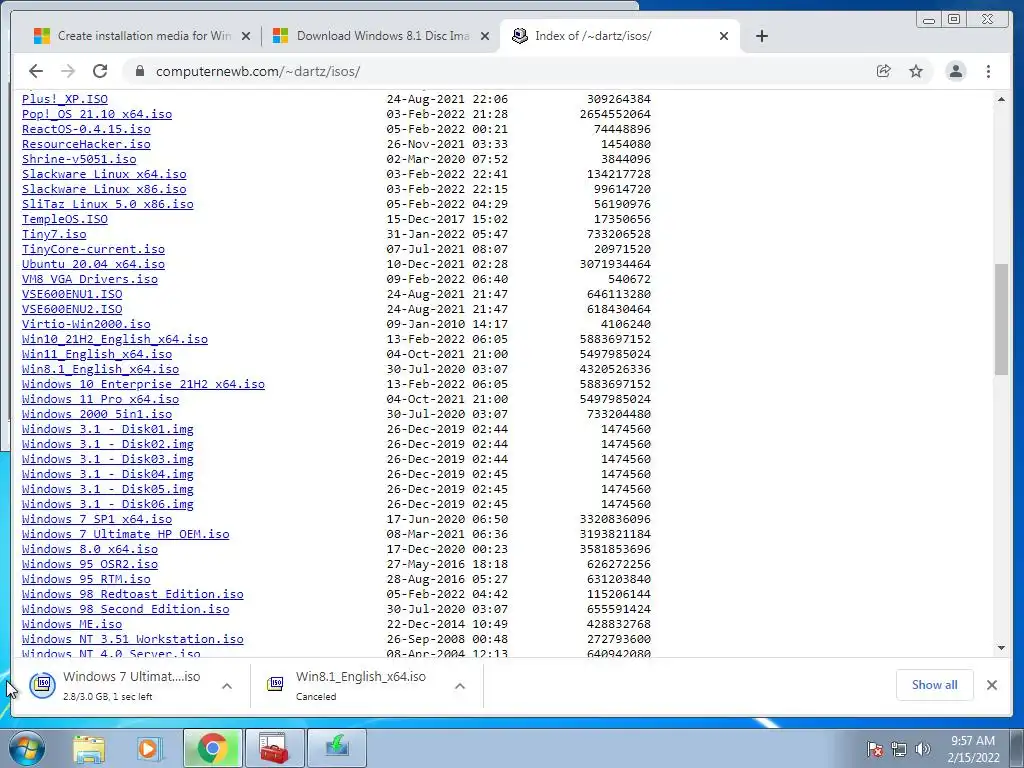Launch Windows Media Player from the taskbar
The height and width of the screenshot is (768, 1024).
click(x=149, y=748)
